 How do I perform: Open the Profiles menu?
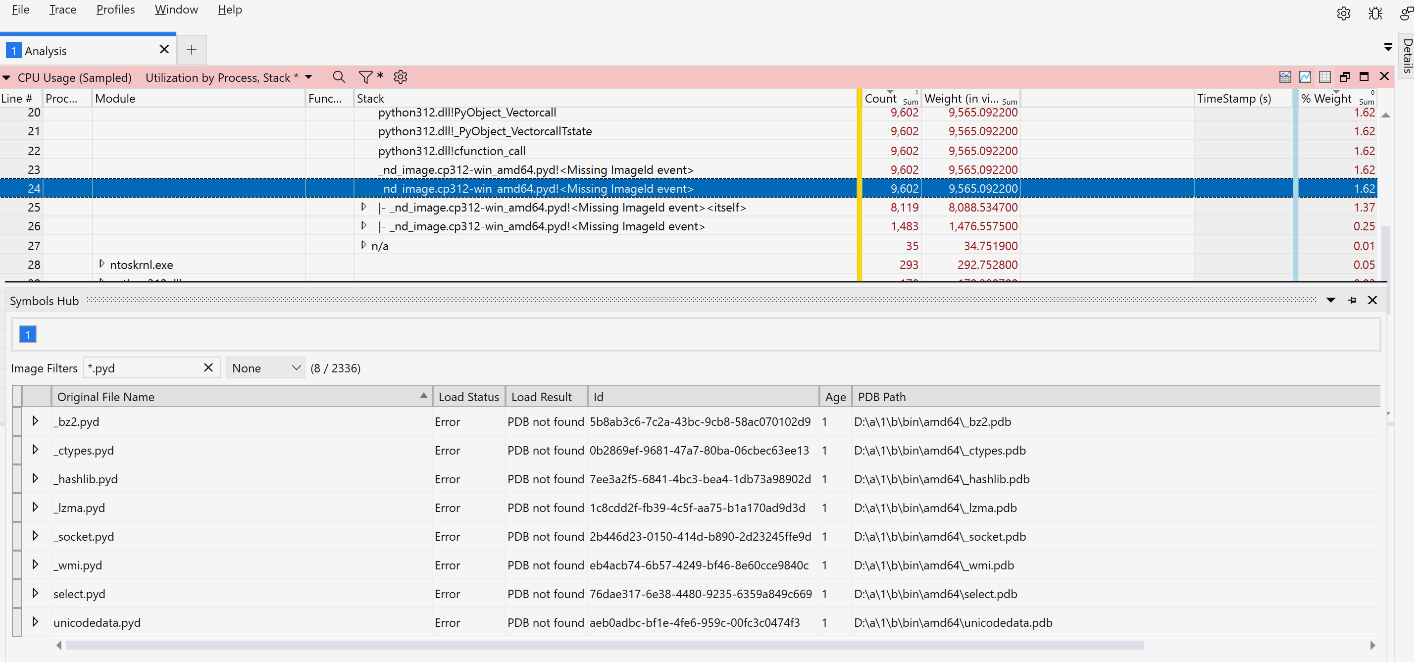coord(116,9)
